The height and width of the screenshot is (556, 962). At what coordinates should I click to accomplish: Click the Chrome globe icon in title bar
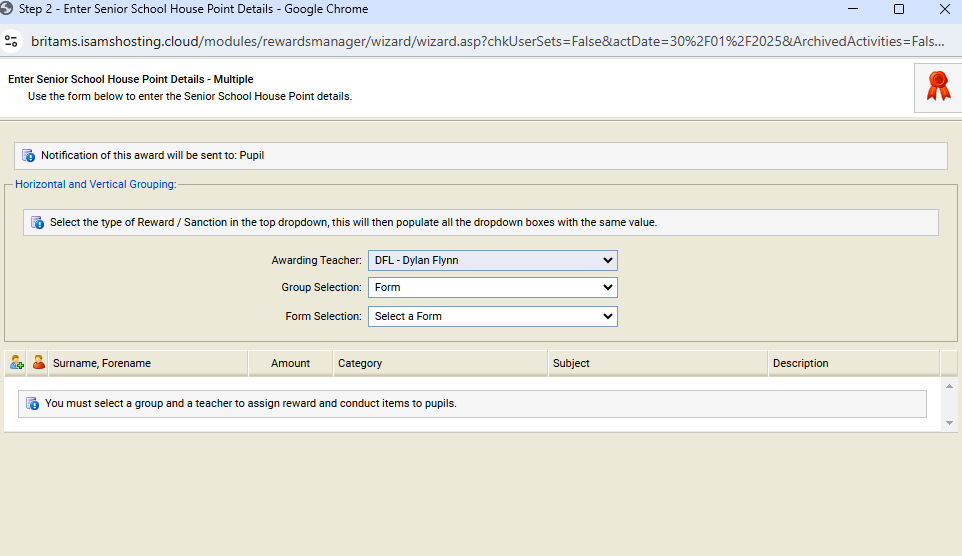point(9,9)
